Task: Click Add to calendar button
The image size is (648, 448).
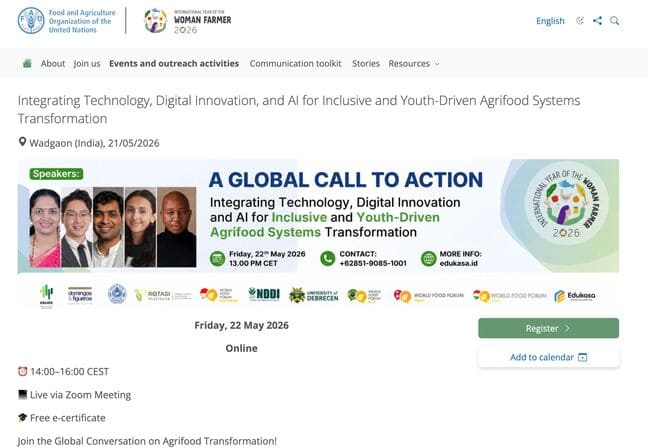Action: pos(548,357)
